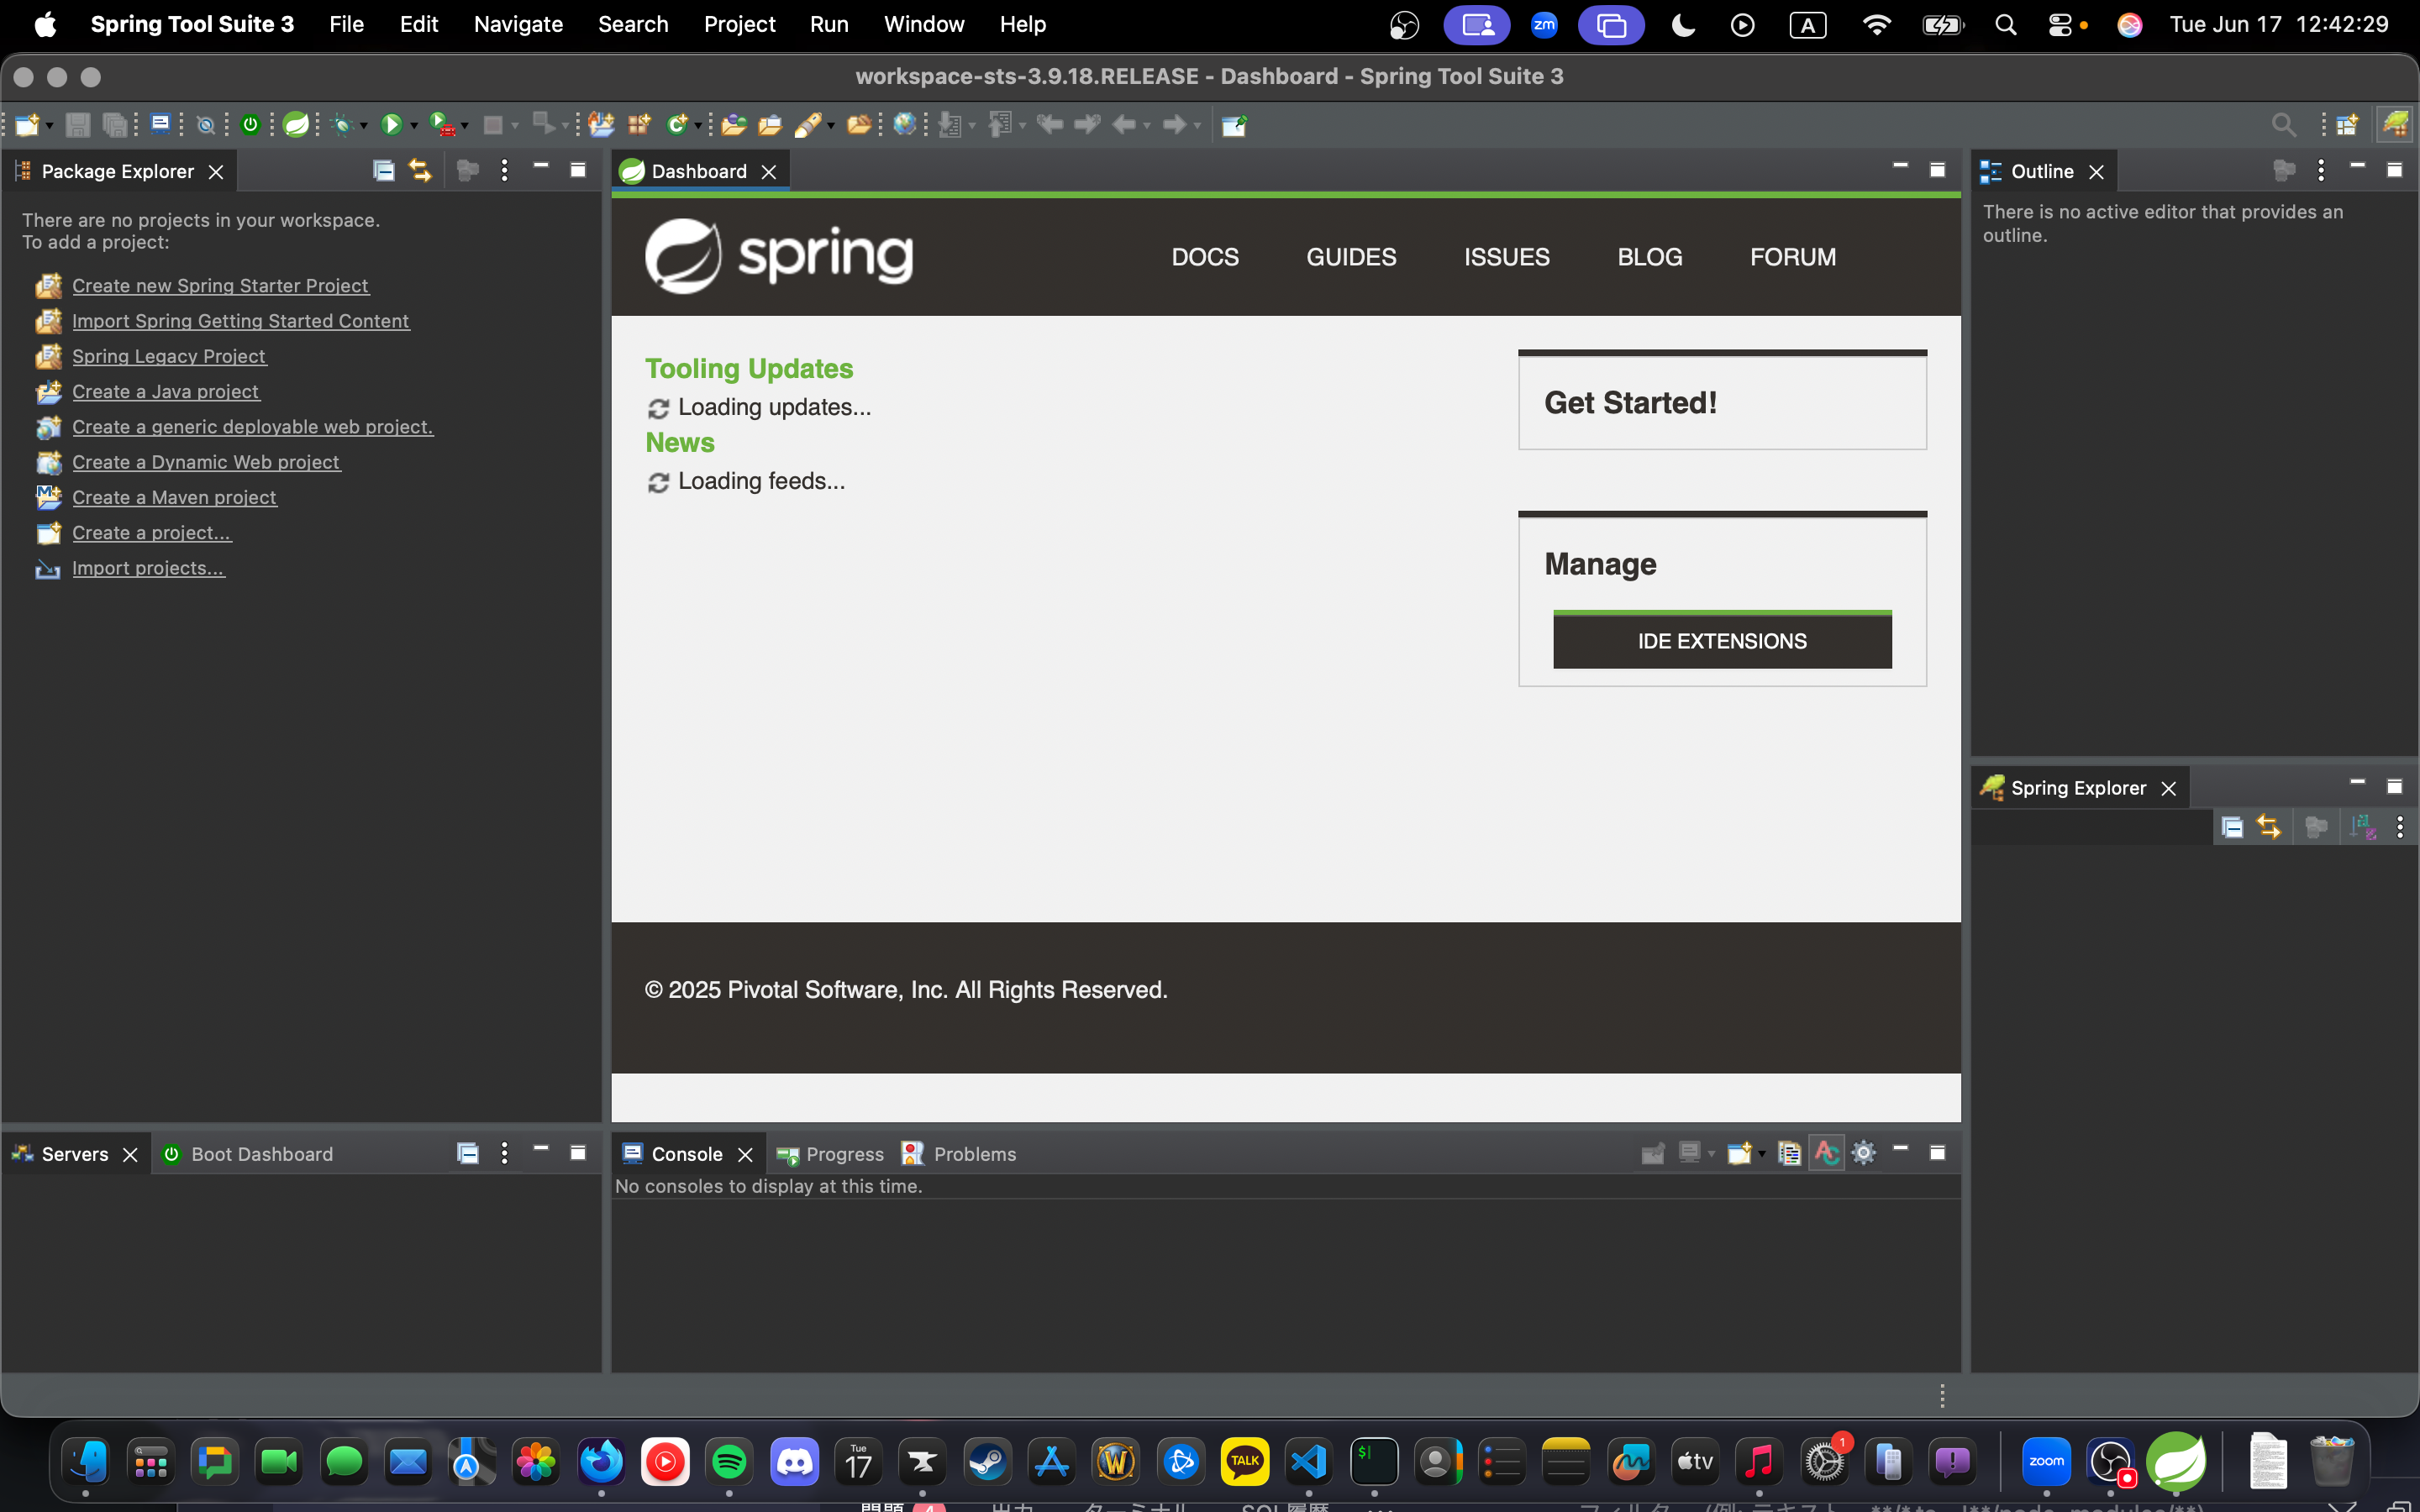Open a Terminal from the toolbar
This screenshot has height=1512, width=2420.
point(160,124)
